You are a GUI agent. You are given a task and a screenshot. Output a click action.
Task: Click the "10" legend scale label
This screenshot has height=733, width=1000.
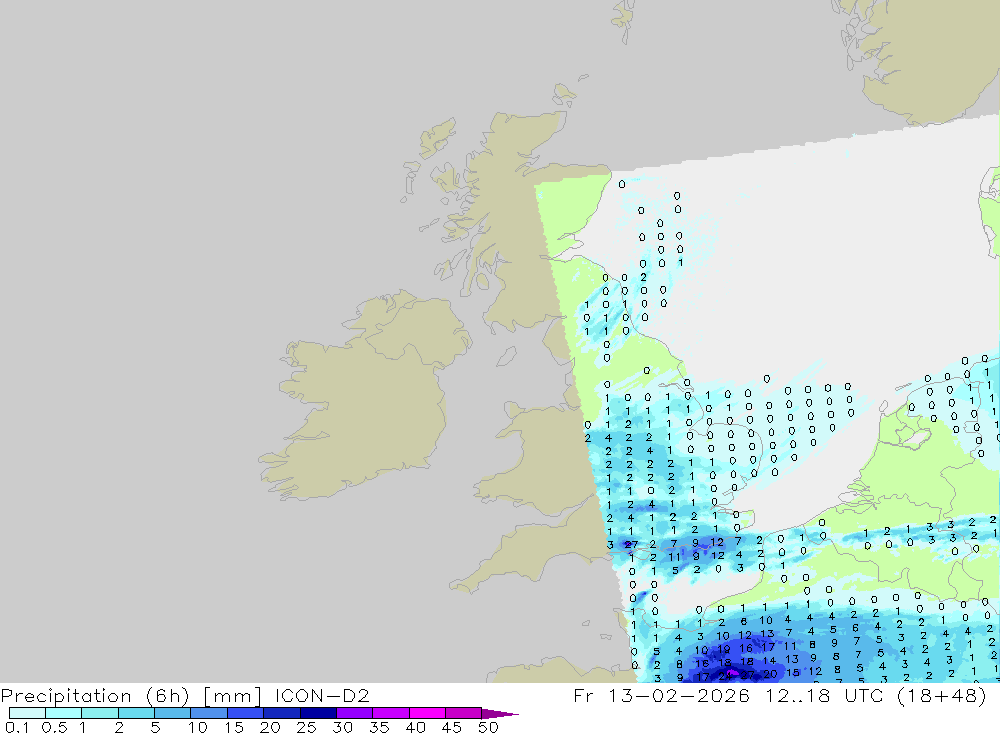pos(198,727)
